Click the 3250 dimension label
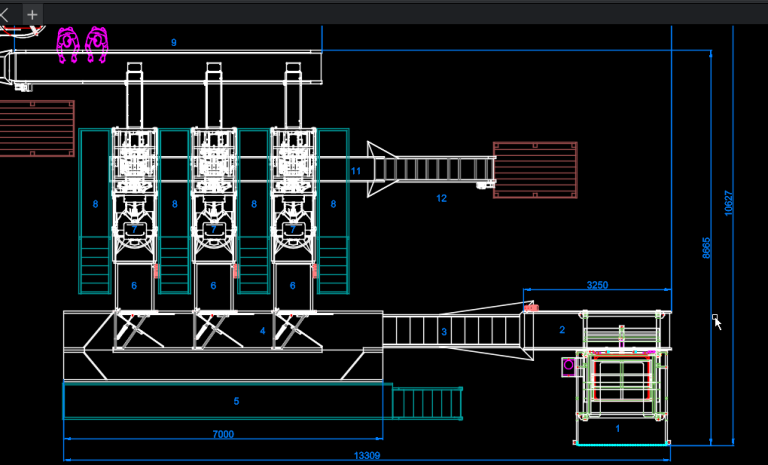 pos(596,285)
